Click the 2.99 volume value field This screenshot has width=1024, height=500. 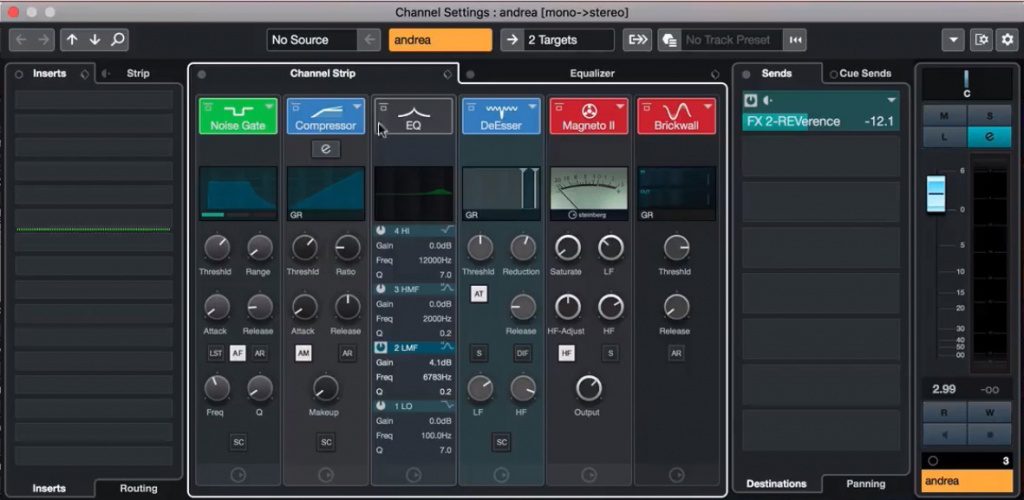pyautogui.click(x=944, y=389)
